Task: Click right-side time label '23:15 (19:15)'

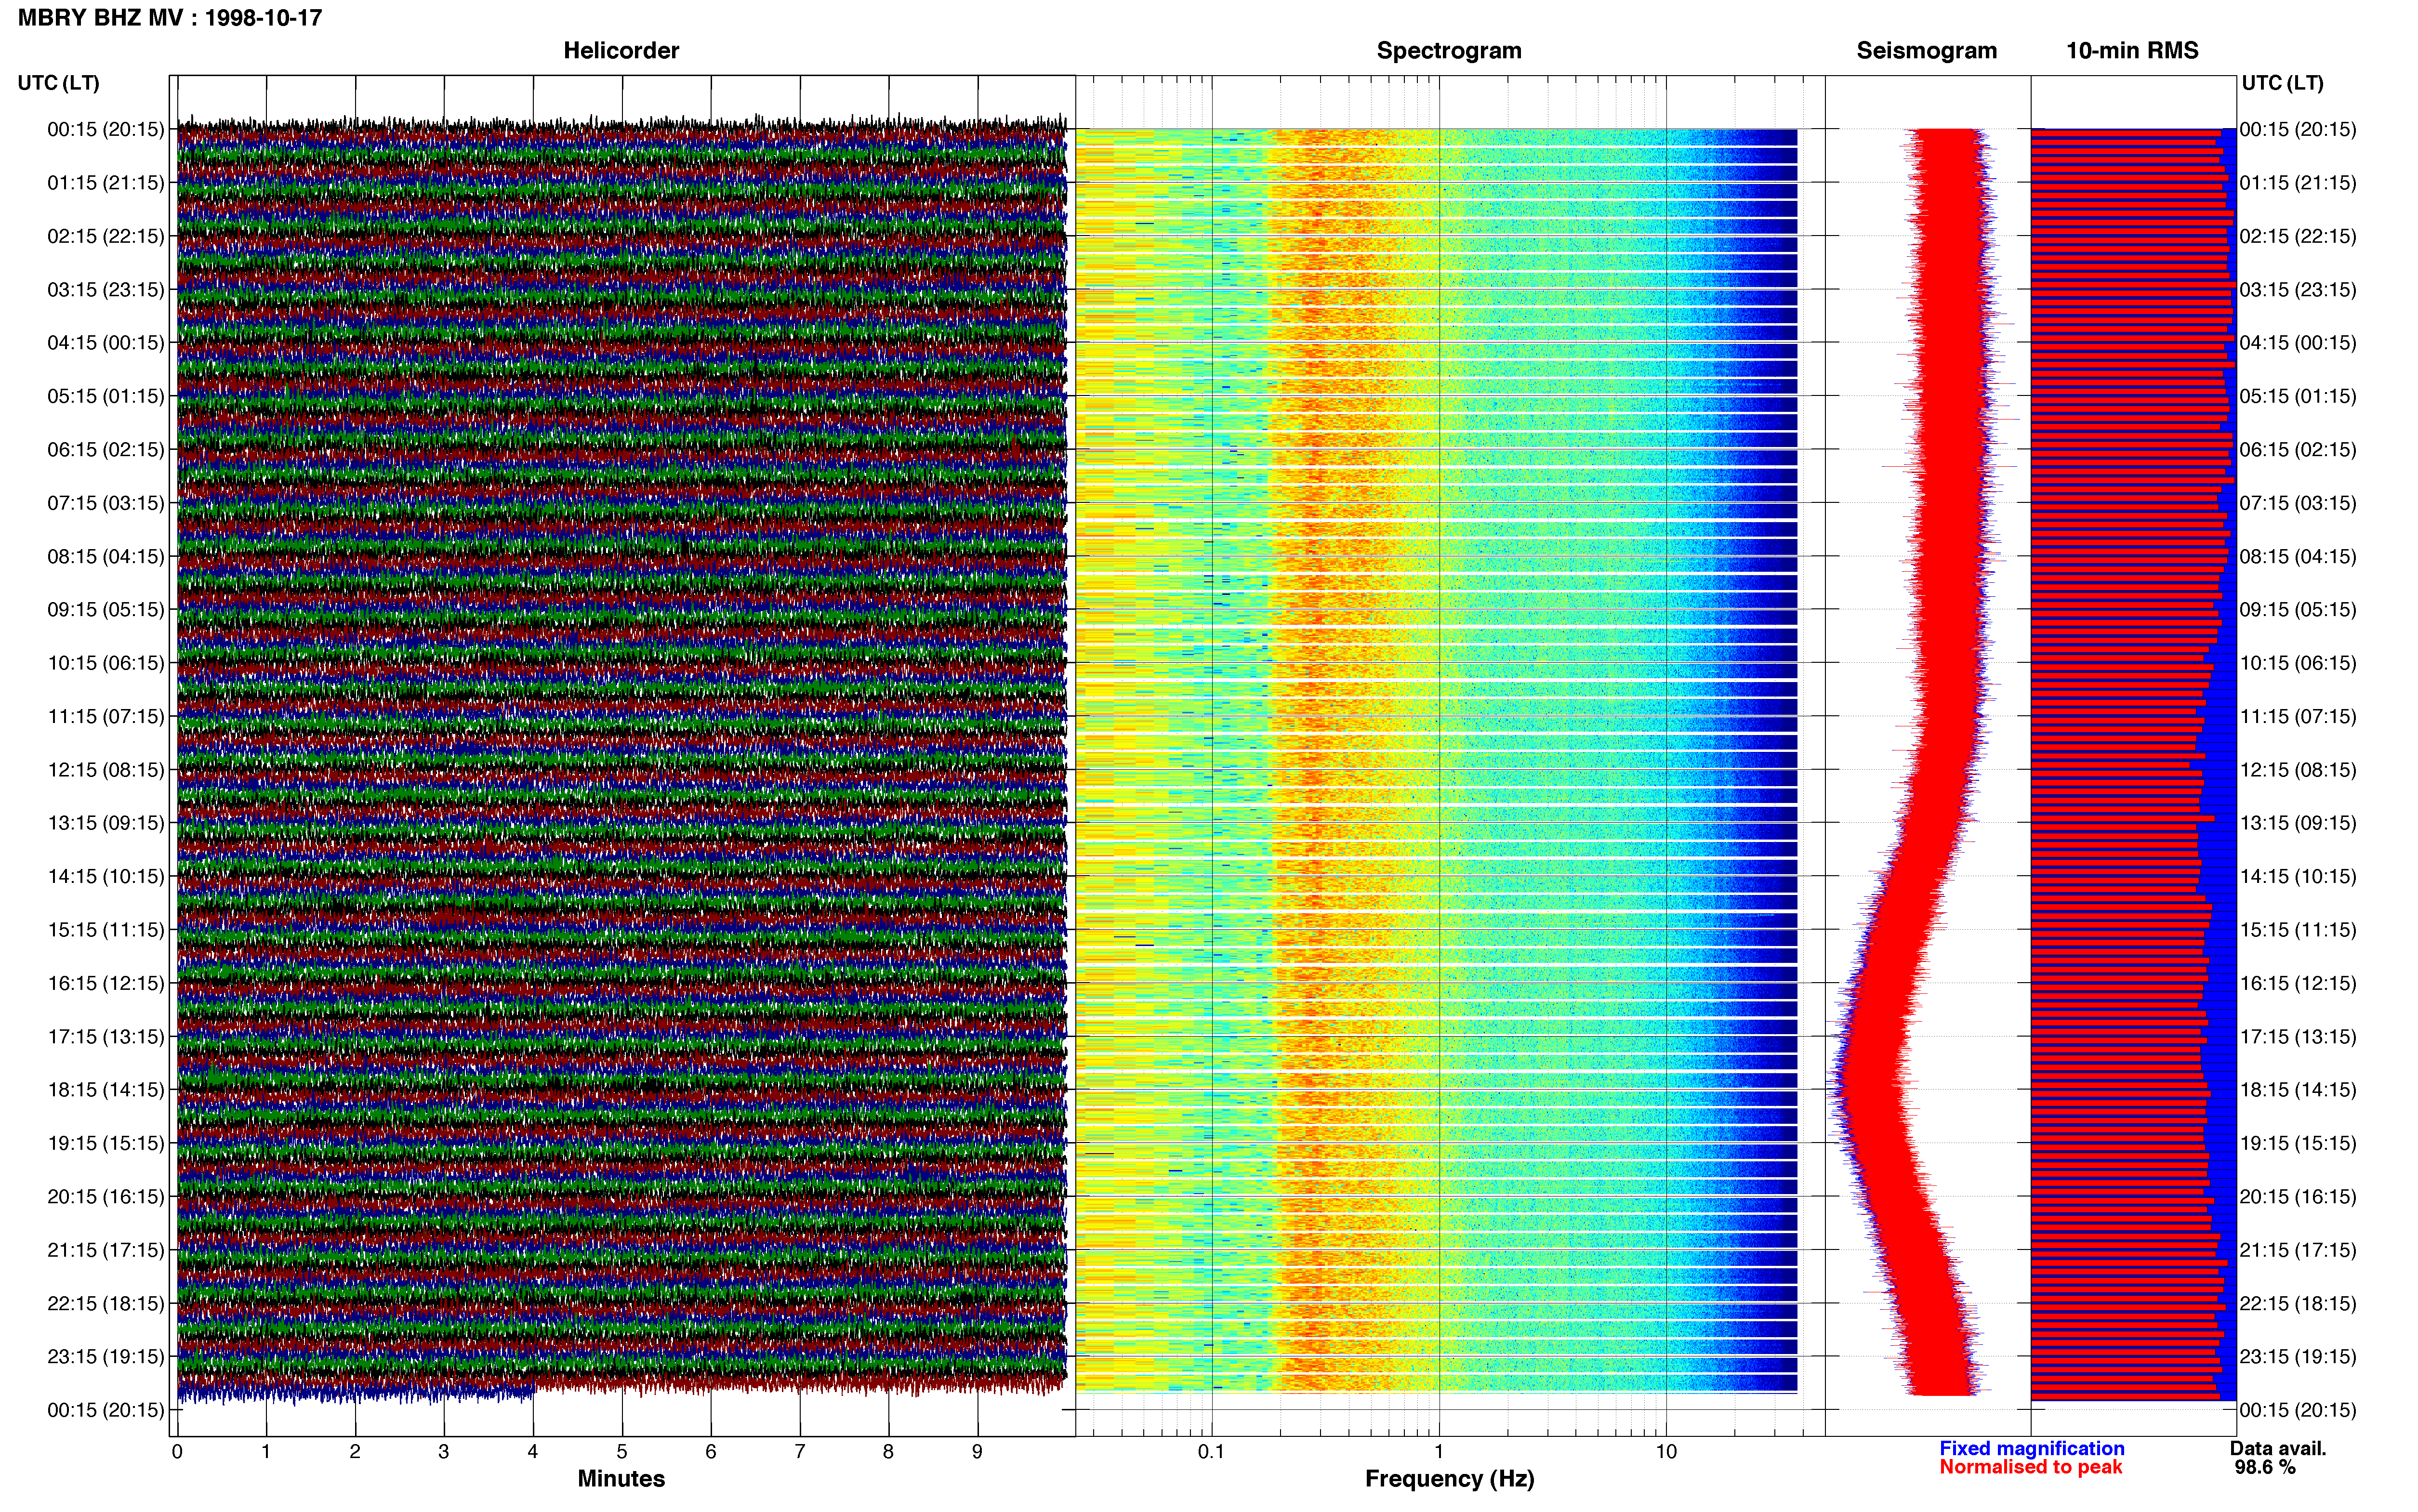Action: coord(2298,1357)
